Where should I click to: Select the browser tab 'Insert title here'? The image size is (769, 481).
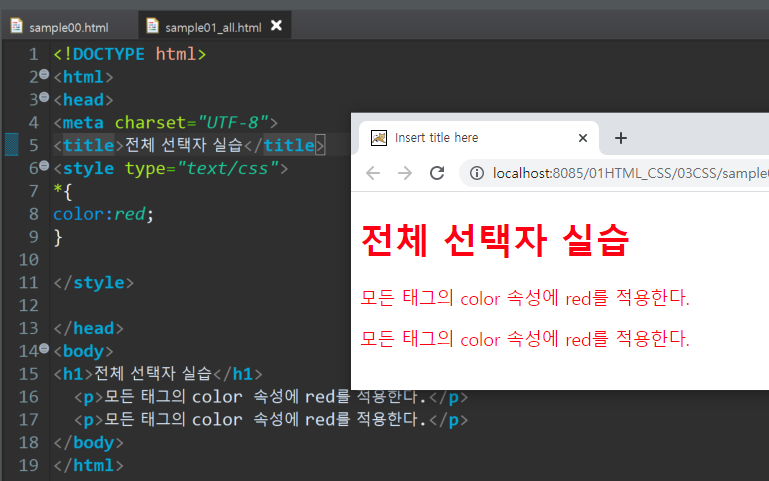(x=479, y=138)
